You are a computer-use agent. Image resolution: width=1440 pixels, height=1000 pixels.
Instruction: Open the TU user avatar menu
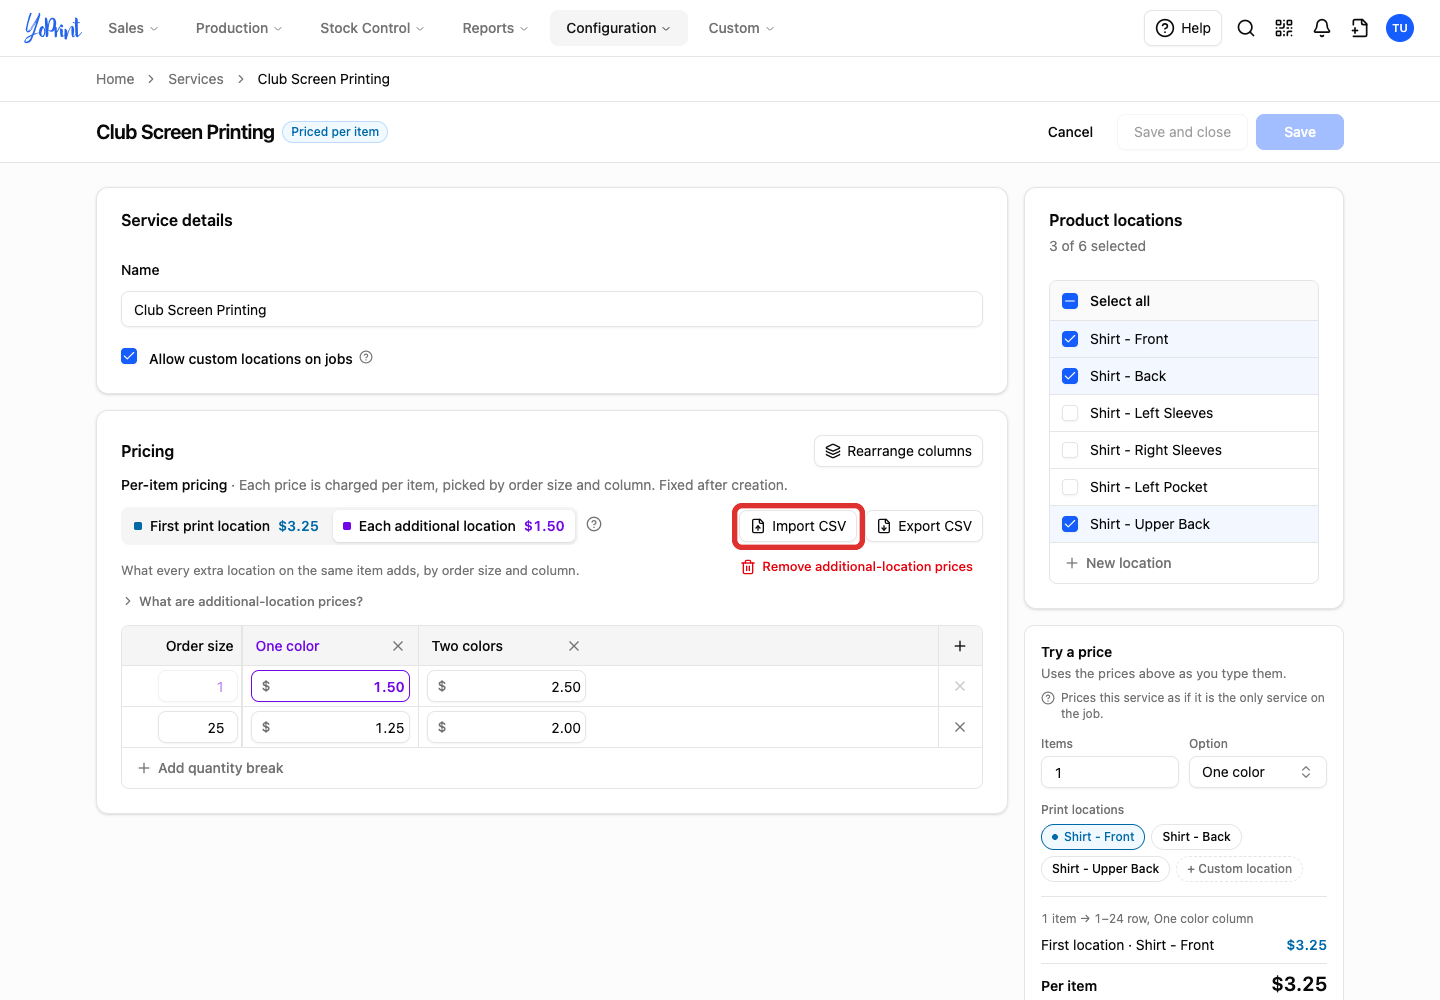coord(1400,28)
